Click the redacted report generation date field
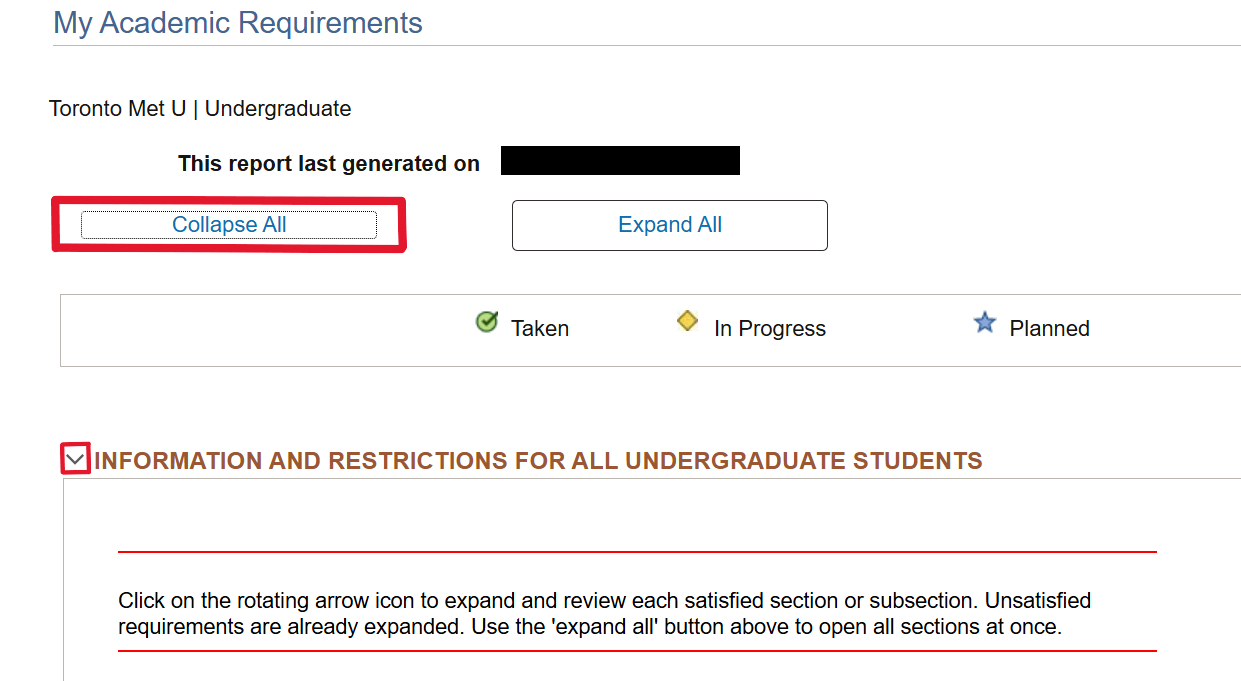Viewport: 1241px width, 681px height. (x=619, y=160)
